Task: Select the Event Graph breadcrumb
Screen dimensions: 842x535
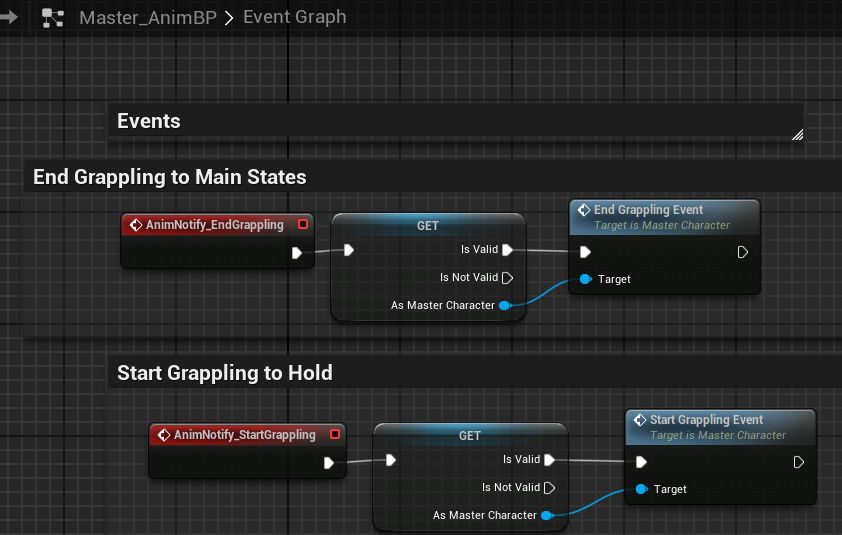Action: (294, 17)
